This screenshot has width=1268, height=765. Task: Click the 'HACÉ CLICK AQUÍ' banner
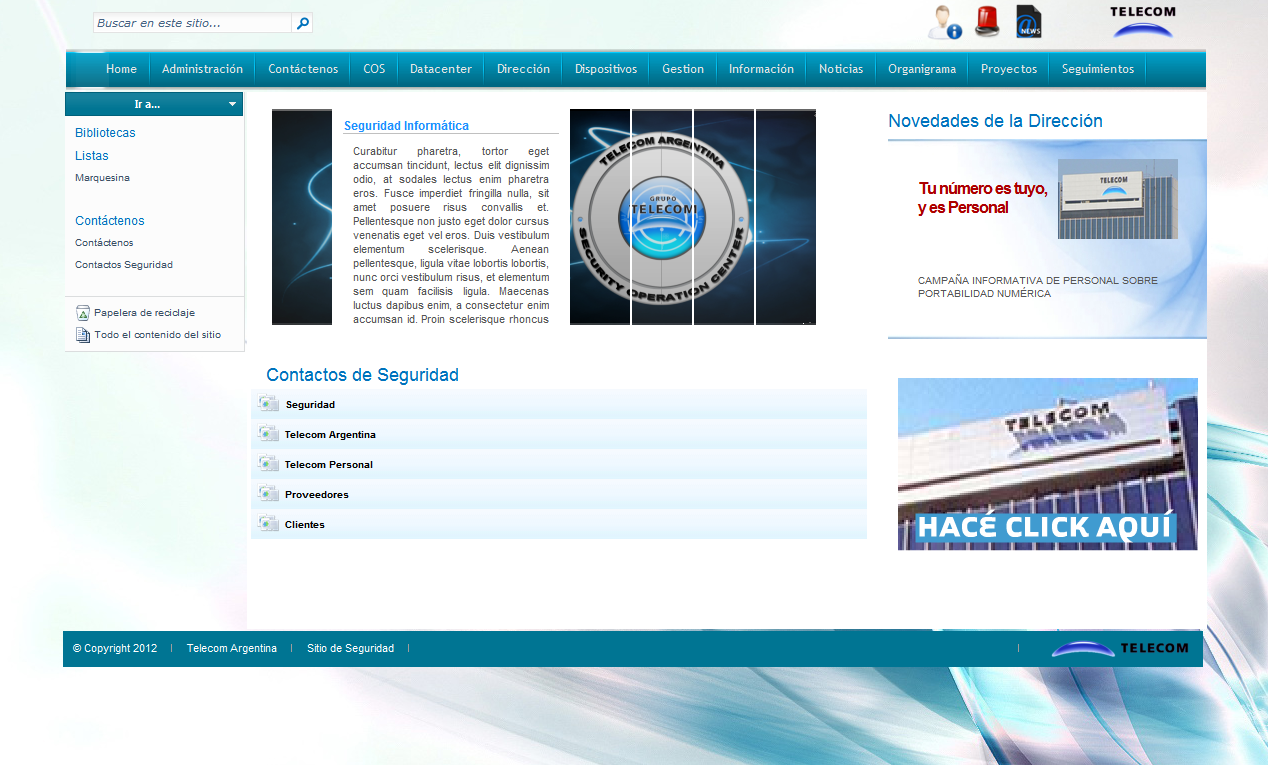pyautogui.click(x=1048, y=464)
